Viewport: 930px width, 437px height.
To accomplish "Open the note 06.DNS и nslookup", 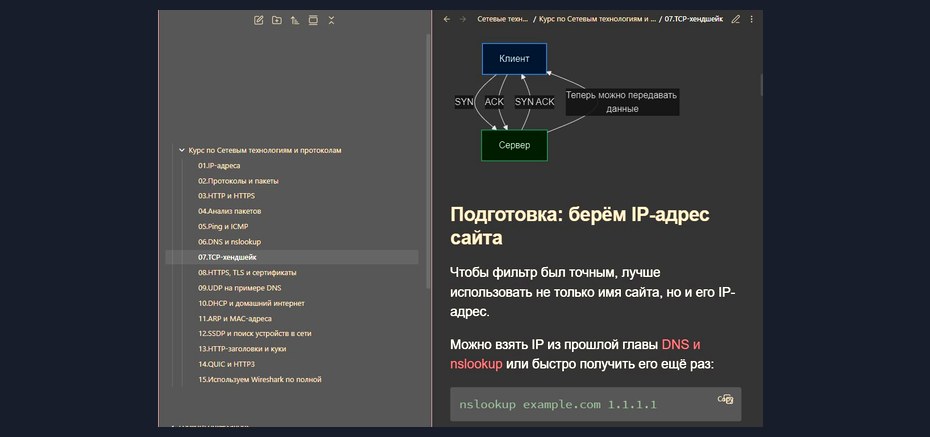I will [x=230, y=242].
